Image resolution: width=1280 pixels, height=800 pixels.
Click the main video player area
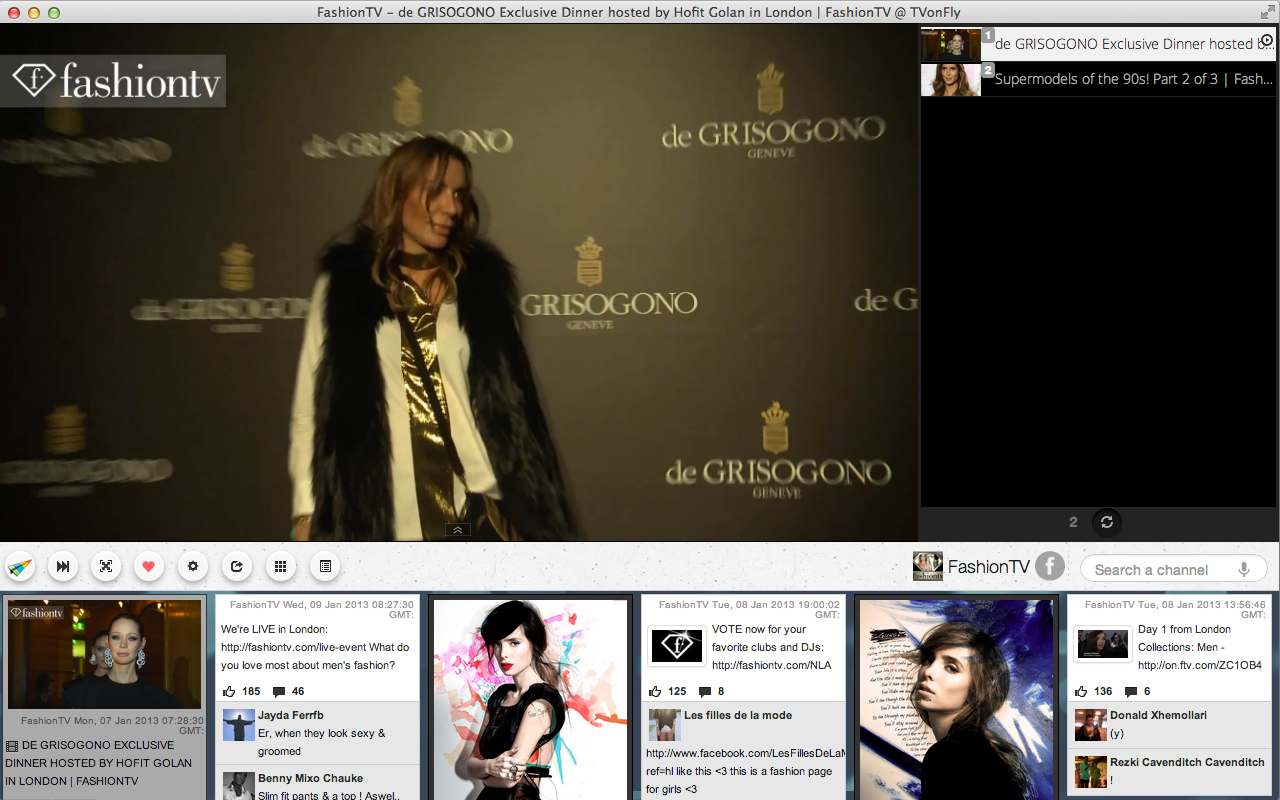coord(459,283)
